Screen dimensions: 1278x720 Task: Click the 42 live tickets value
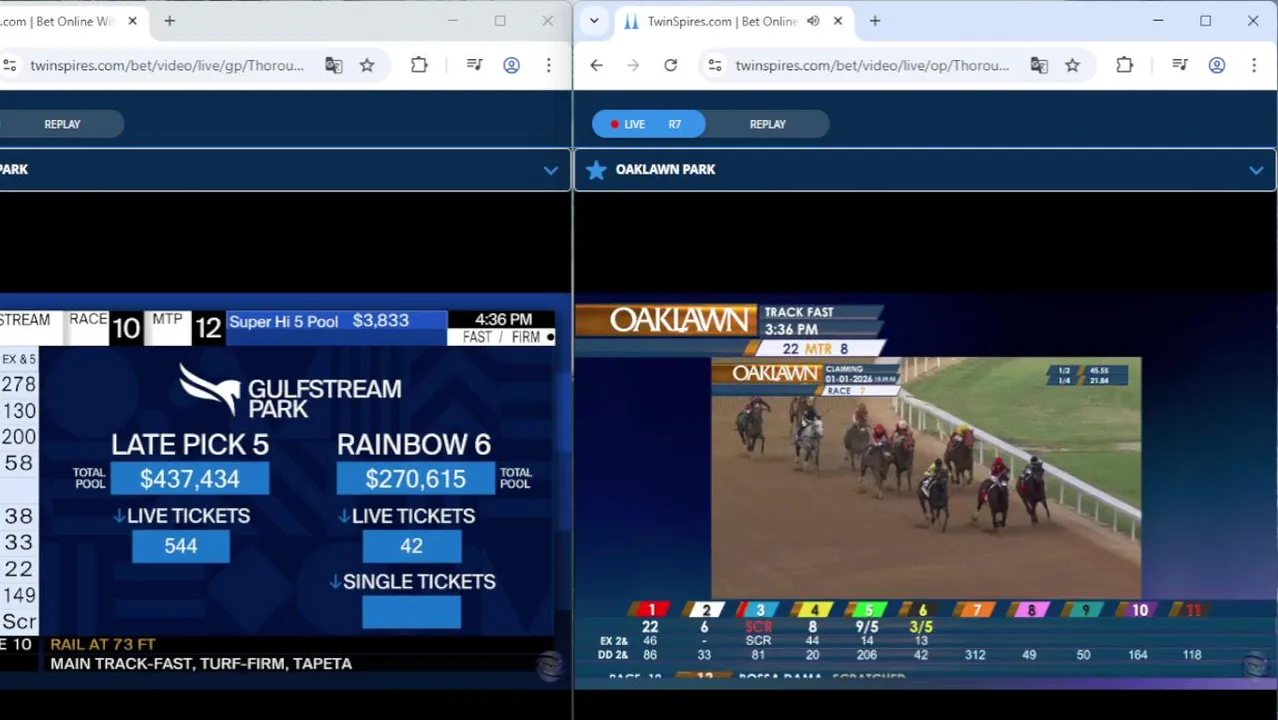pyautogui.click(x=411, y=546)
